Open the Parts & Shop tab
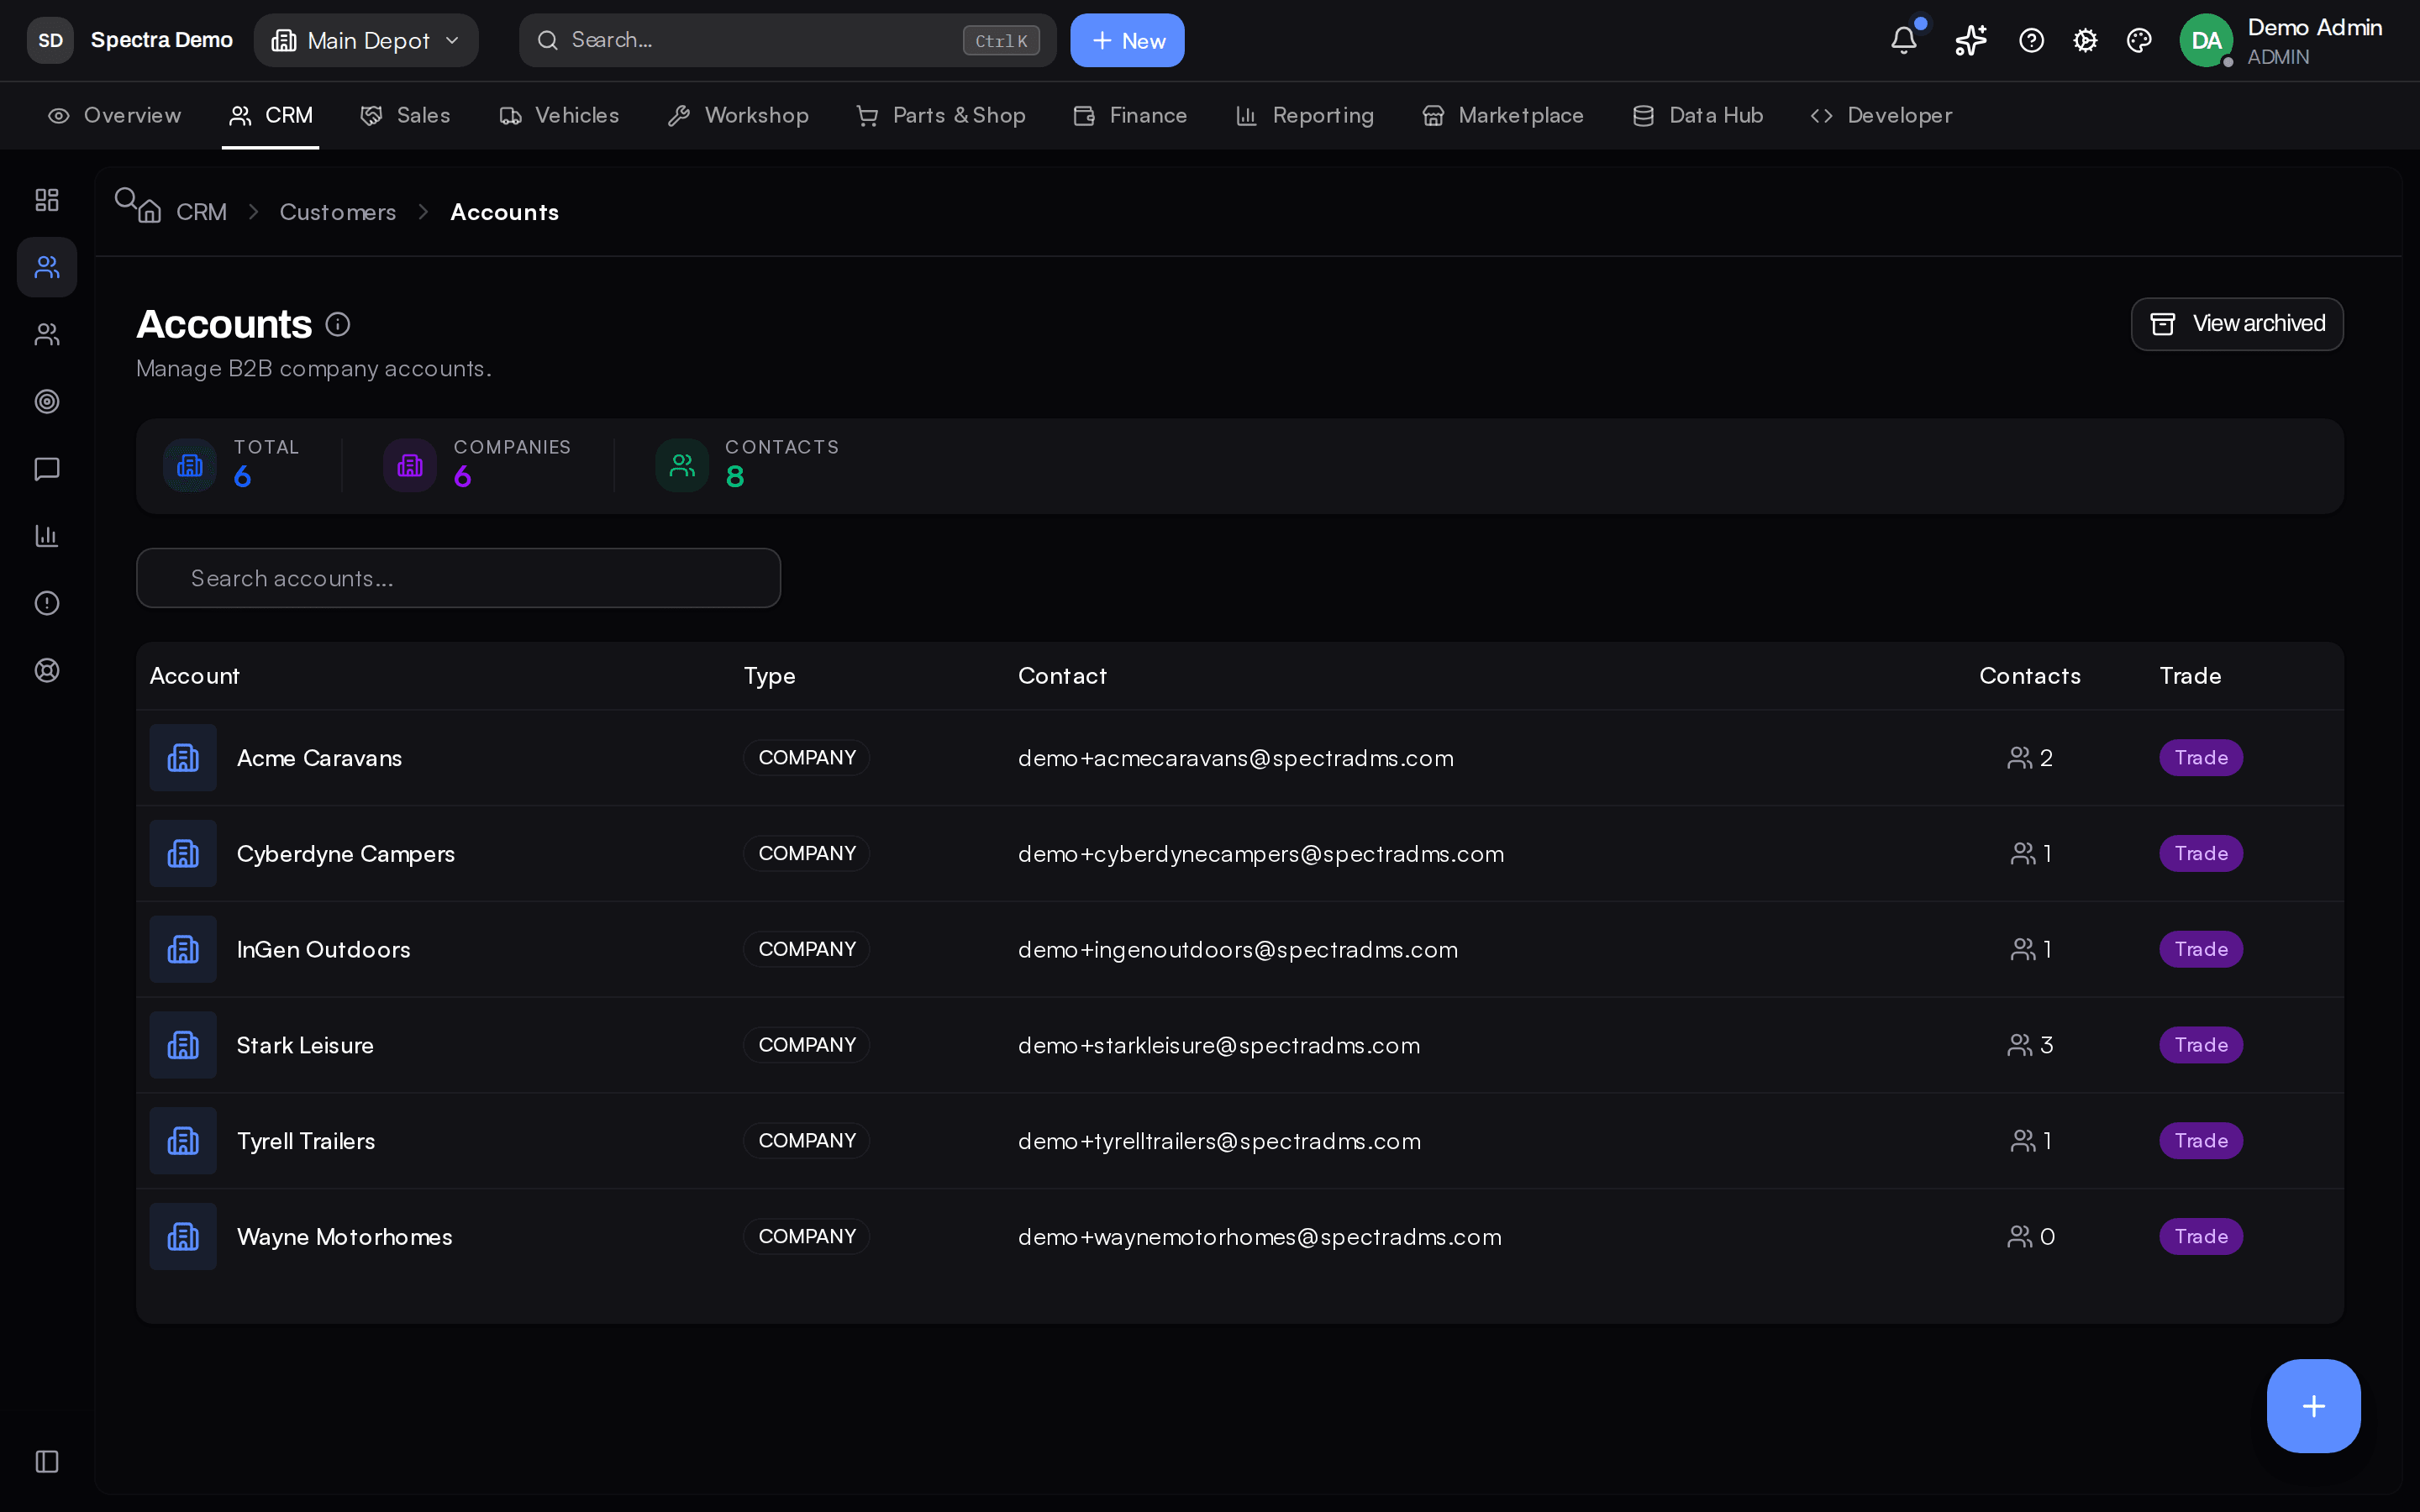 [x=941, y=116]
